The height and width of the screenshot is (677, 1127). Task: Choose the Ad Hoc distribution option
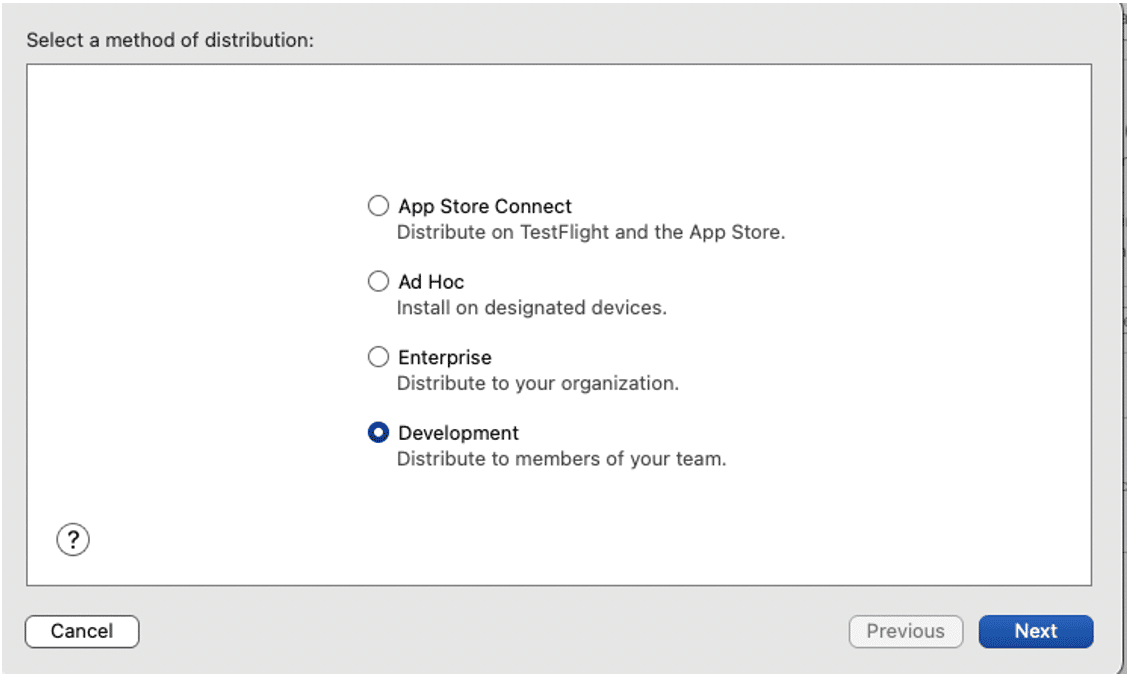[x=378, y=282]
